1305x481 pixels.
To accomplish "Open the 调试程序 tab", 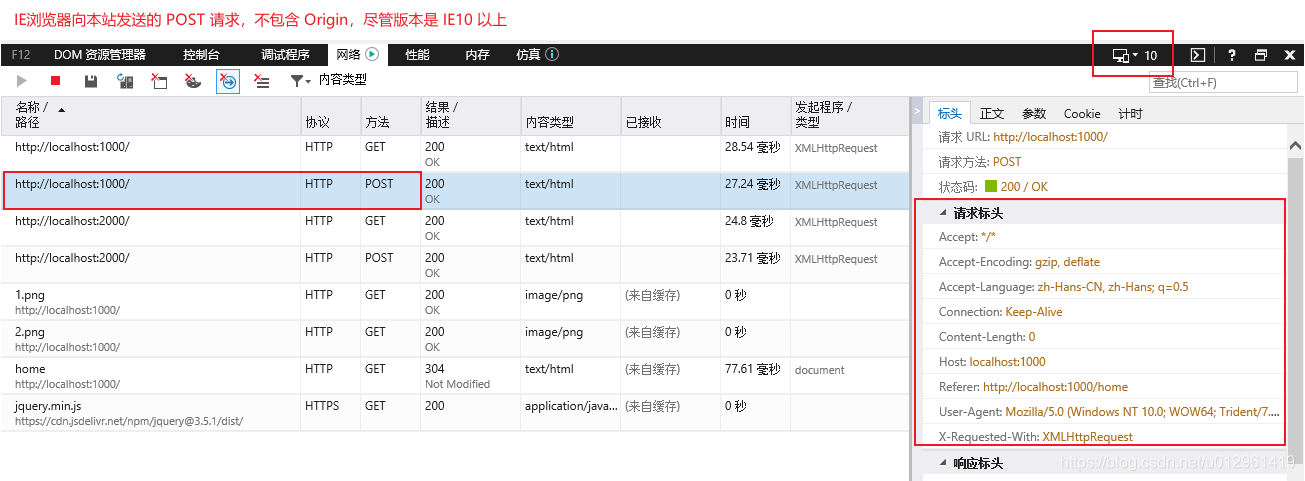I will (x=285, y=55).
